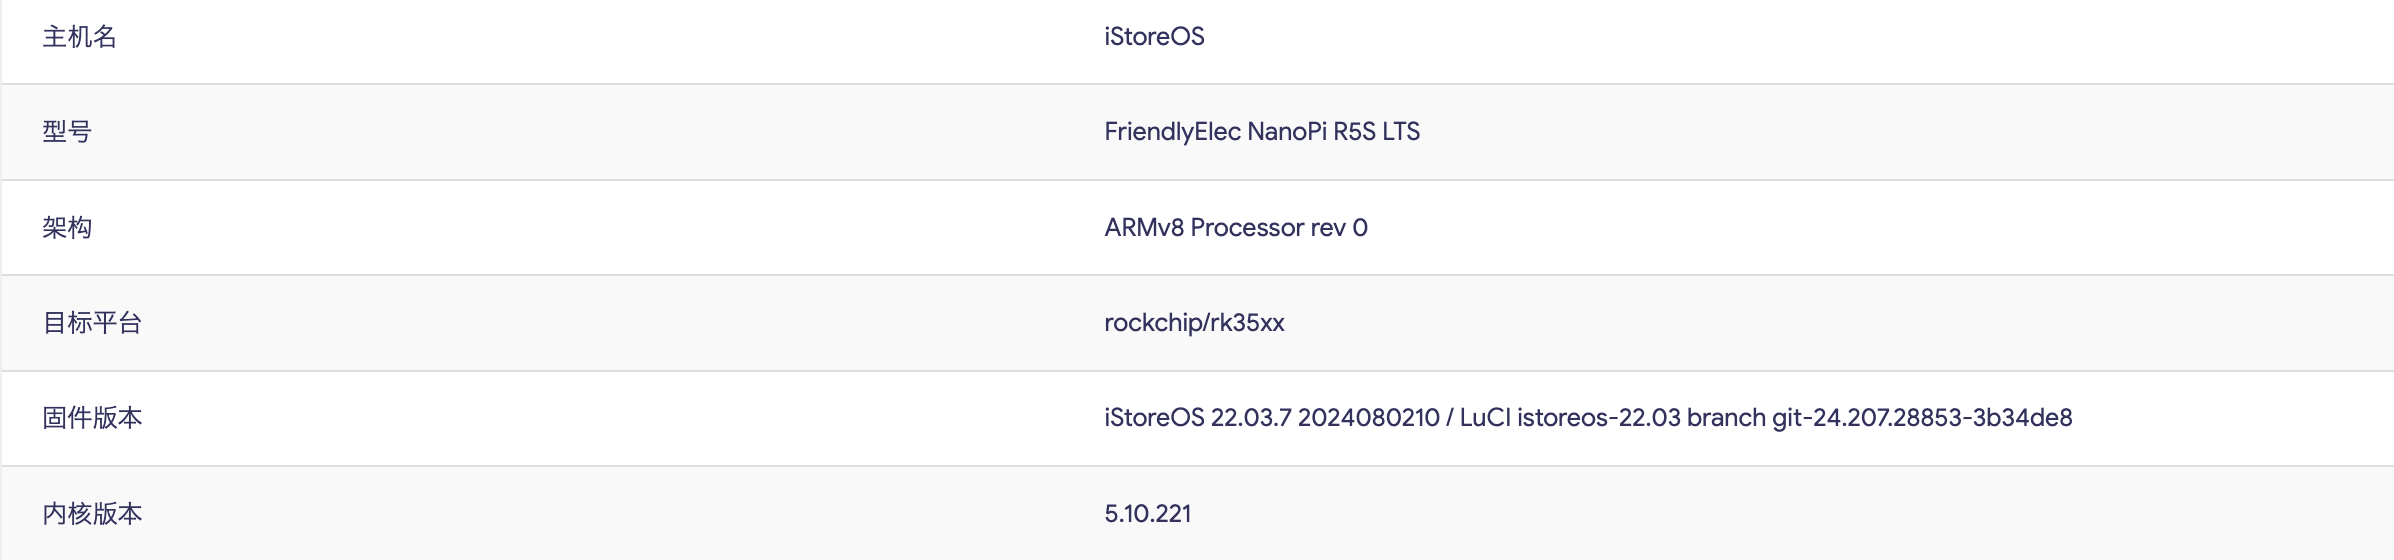2394x560 pixels.
Task: Select the rockchip/rk35xx platform value
Action: pyautogui.click(x=1194, y=323)
